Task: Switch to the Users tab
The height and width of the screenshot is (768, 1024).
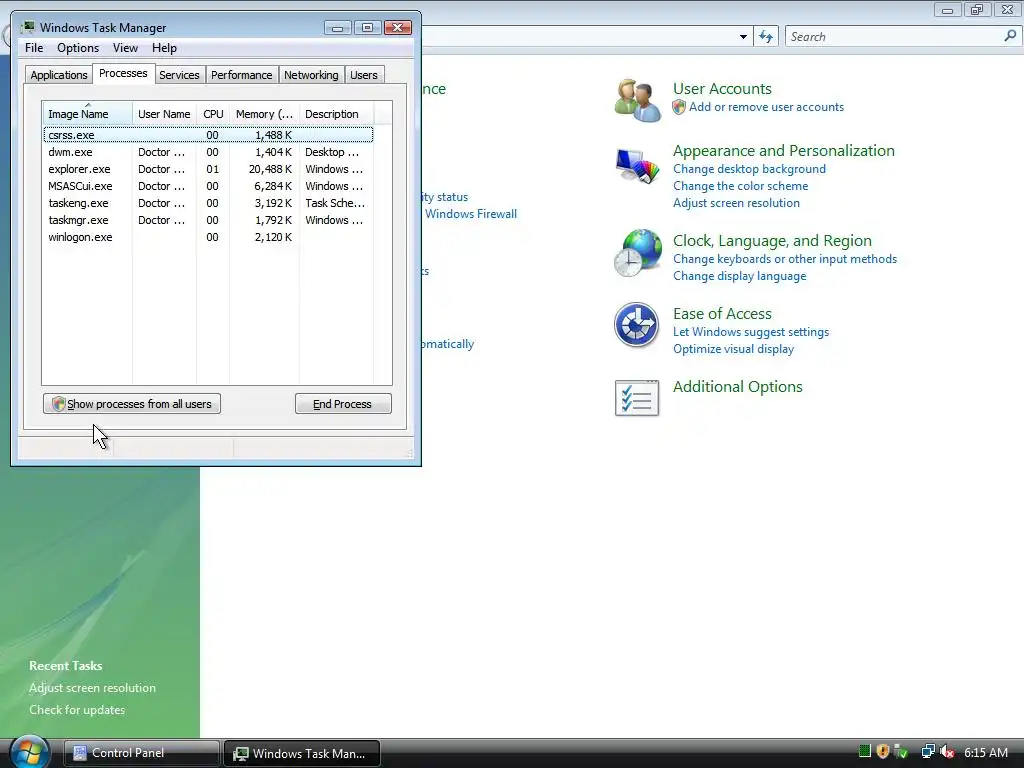Action: 364,75
